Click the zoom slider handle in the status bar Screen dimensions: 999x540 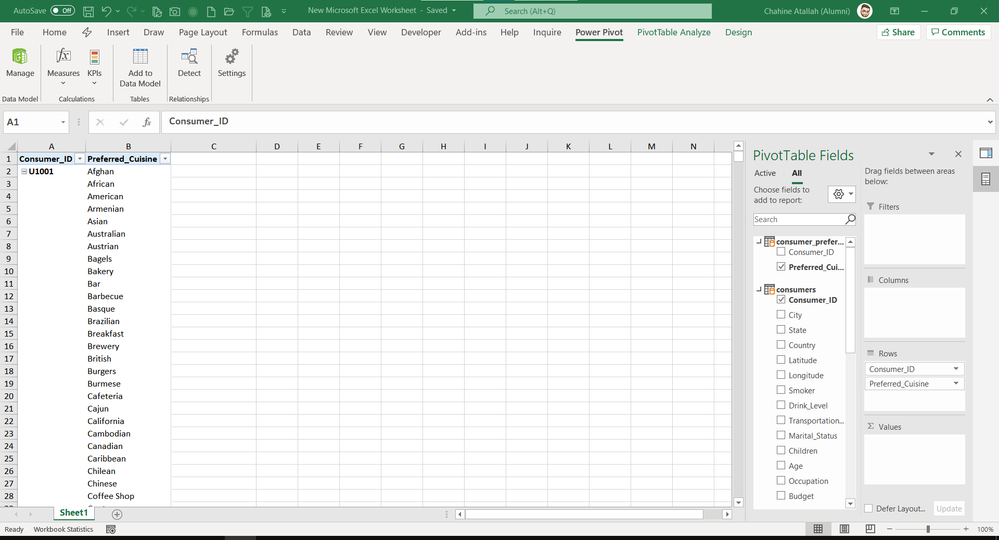(928, 529)
